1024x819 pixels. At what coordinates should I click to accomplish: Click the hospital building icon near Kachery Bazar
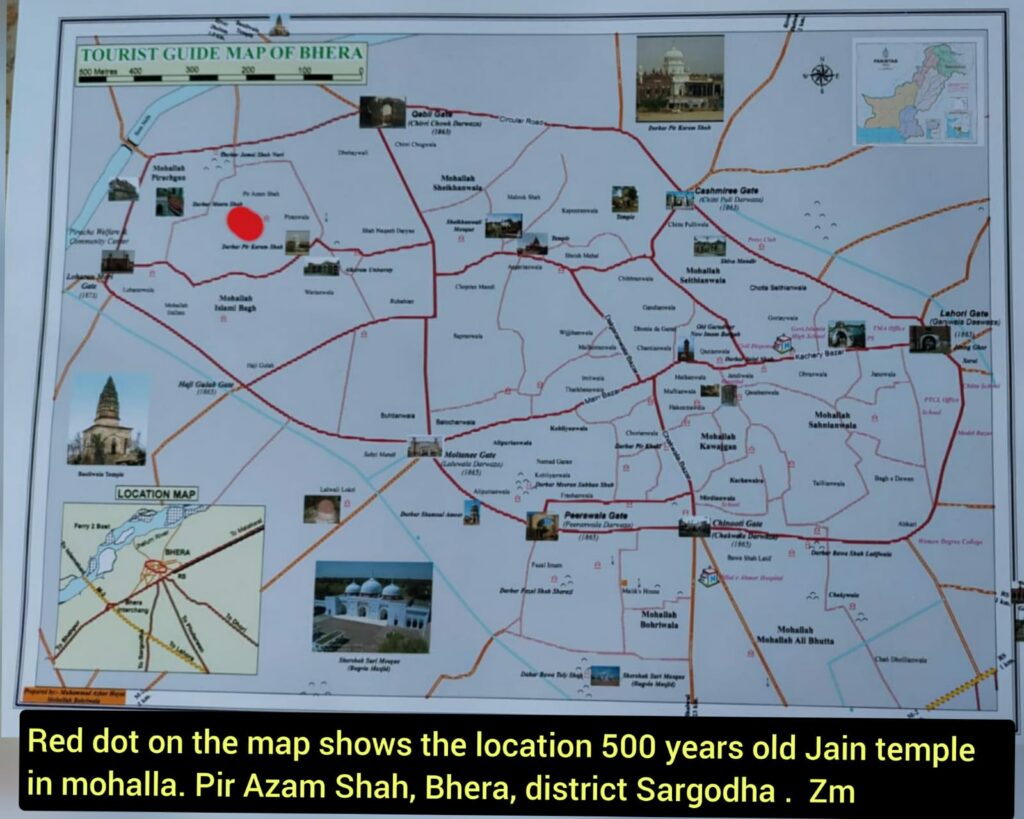pos(784,345)
